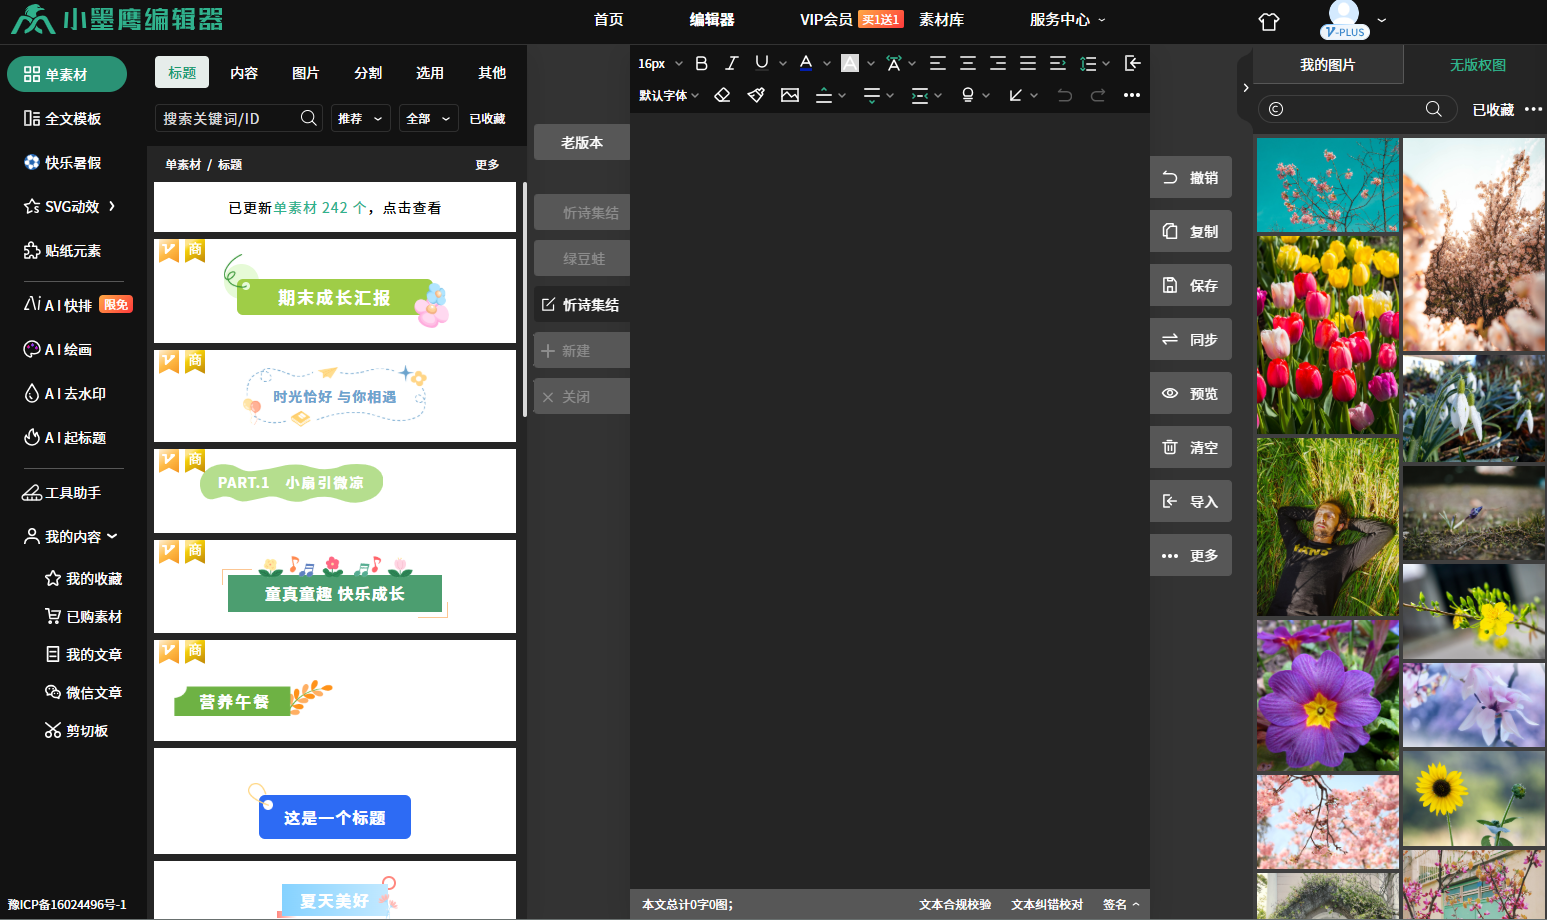The image size is (1547, 920).
Task: Click the 清空 button
Action: 1190,447
